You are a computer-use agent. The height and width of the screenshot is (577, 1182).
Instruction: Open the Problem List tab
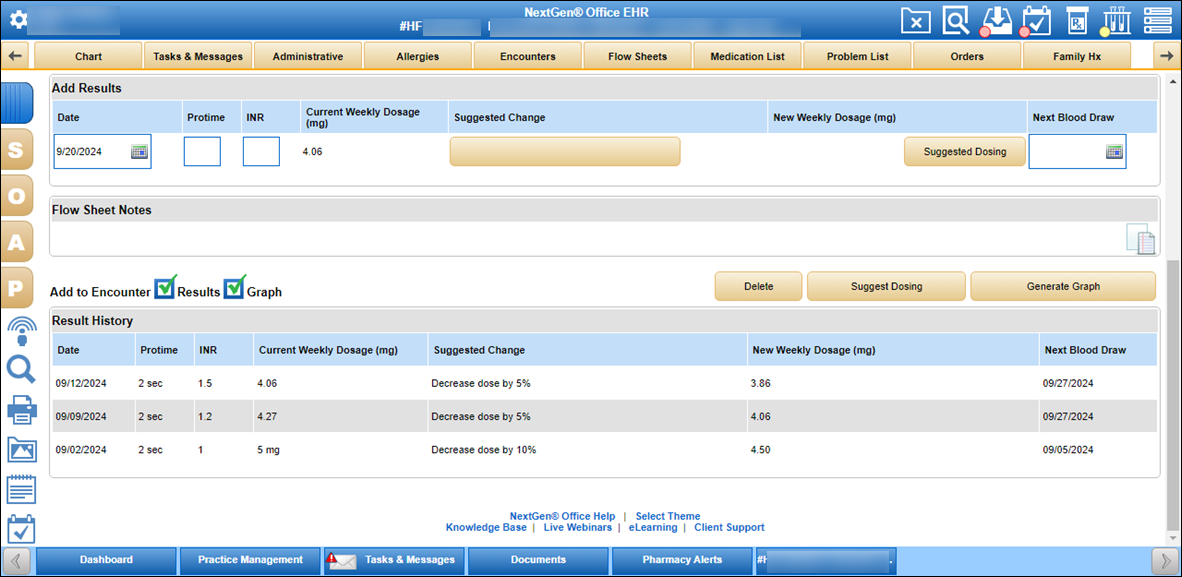[x=857, y=56]
